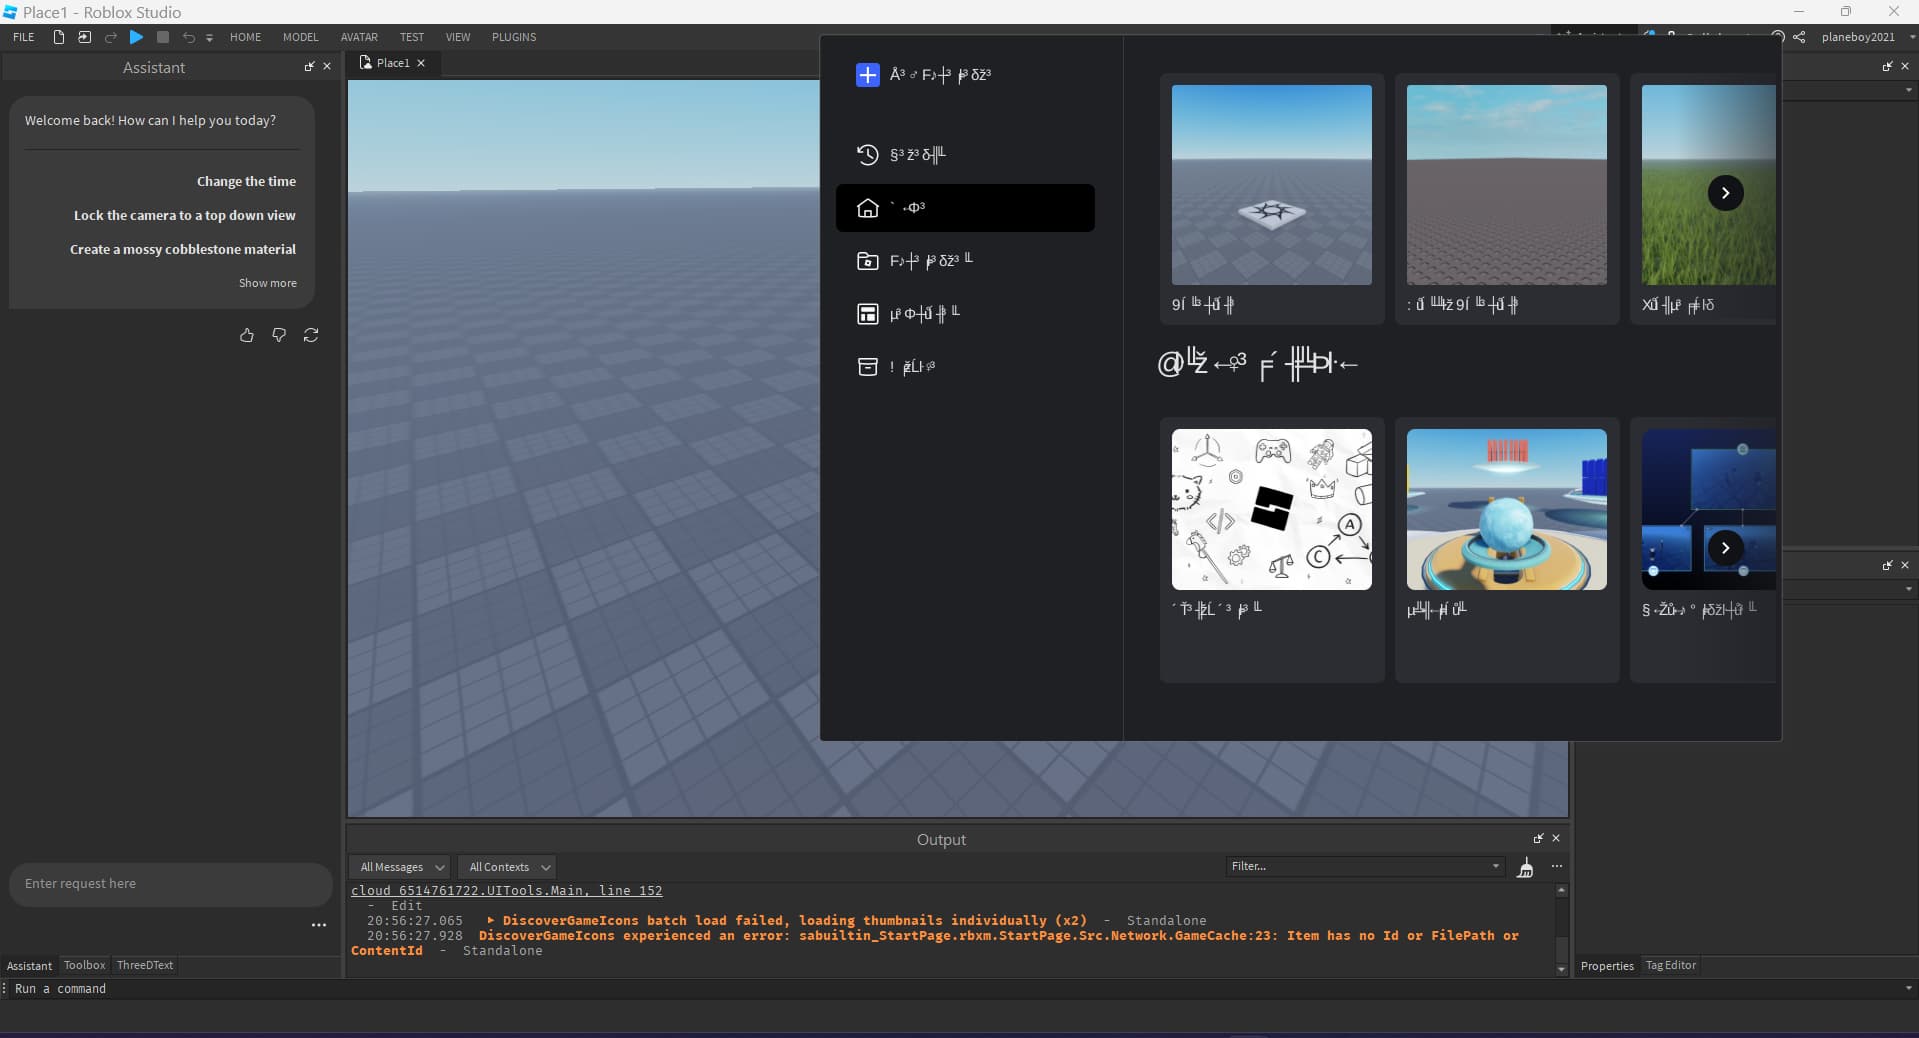
Task: Close the Assistant panel
Action: click(x=327, y=66)
